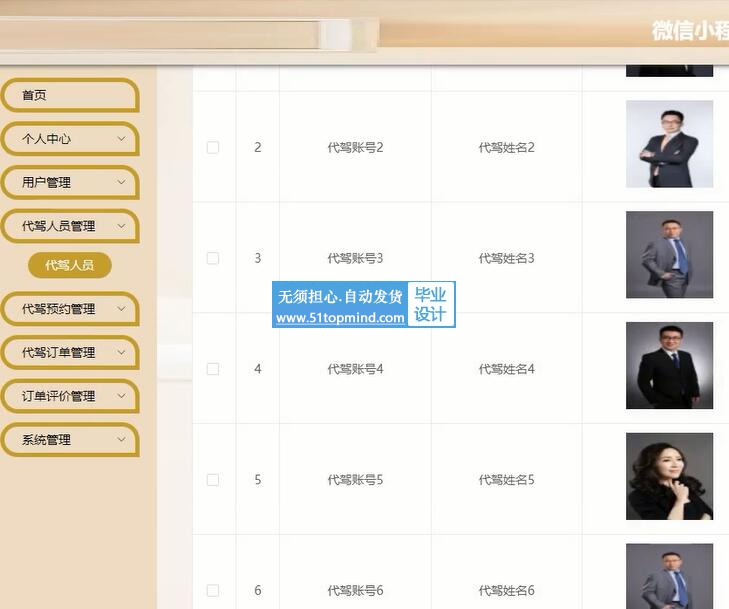Viewport: 729px width, 609px height.
Task: Select the 代驾人员 submenu item
Action: coord(70,265)
